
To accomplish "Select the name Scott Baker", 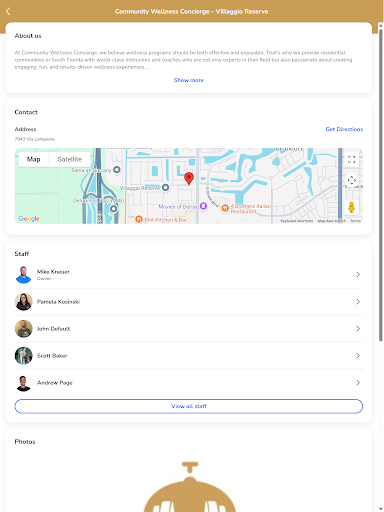I will coord(52,356).
